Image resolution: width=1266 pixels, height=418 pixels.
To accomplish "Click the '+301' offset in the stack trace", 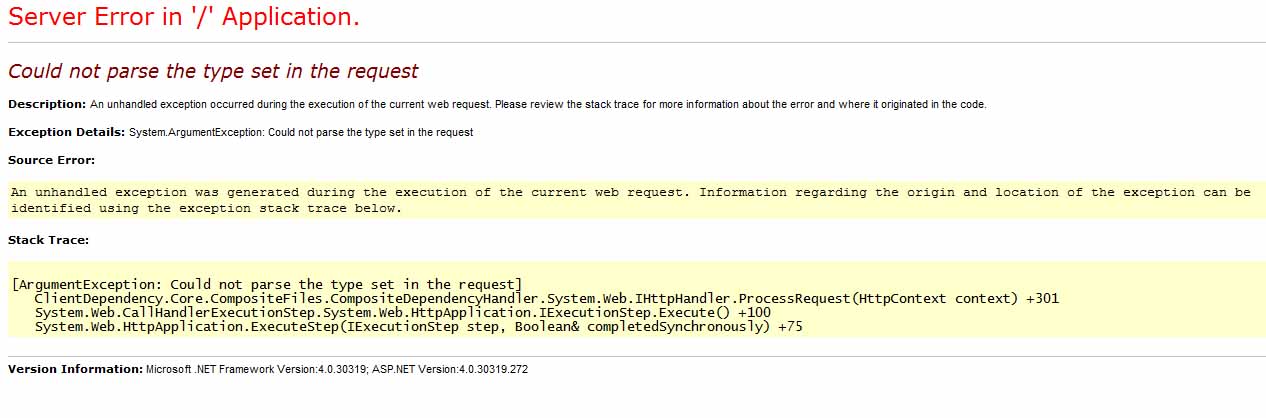I will click(1042, 298).
